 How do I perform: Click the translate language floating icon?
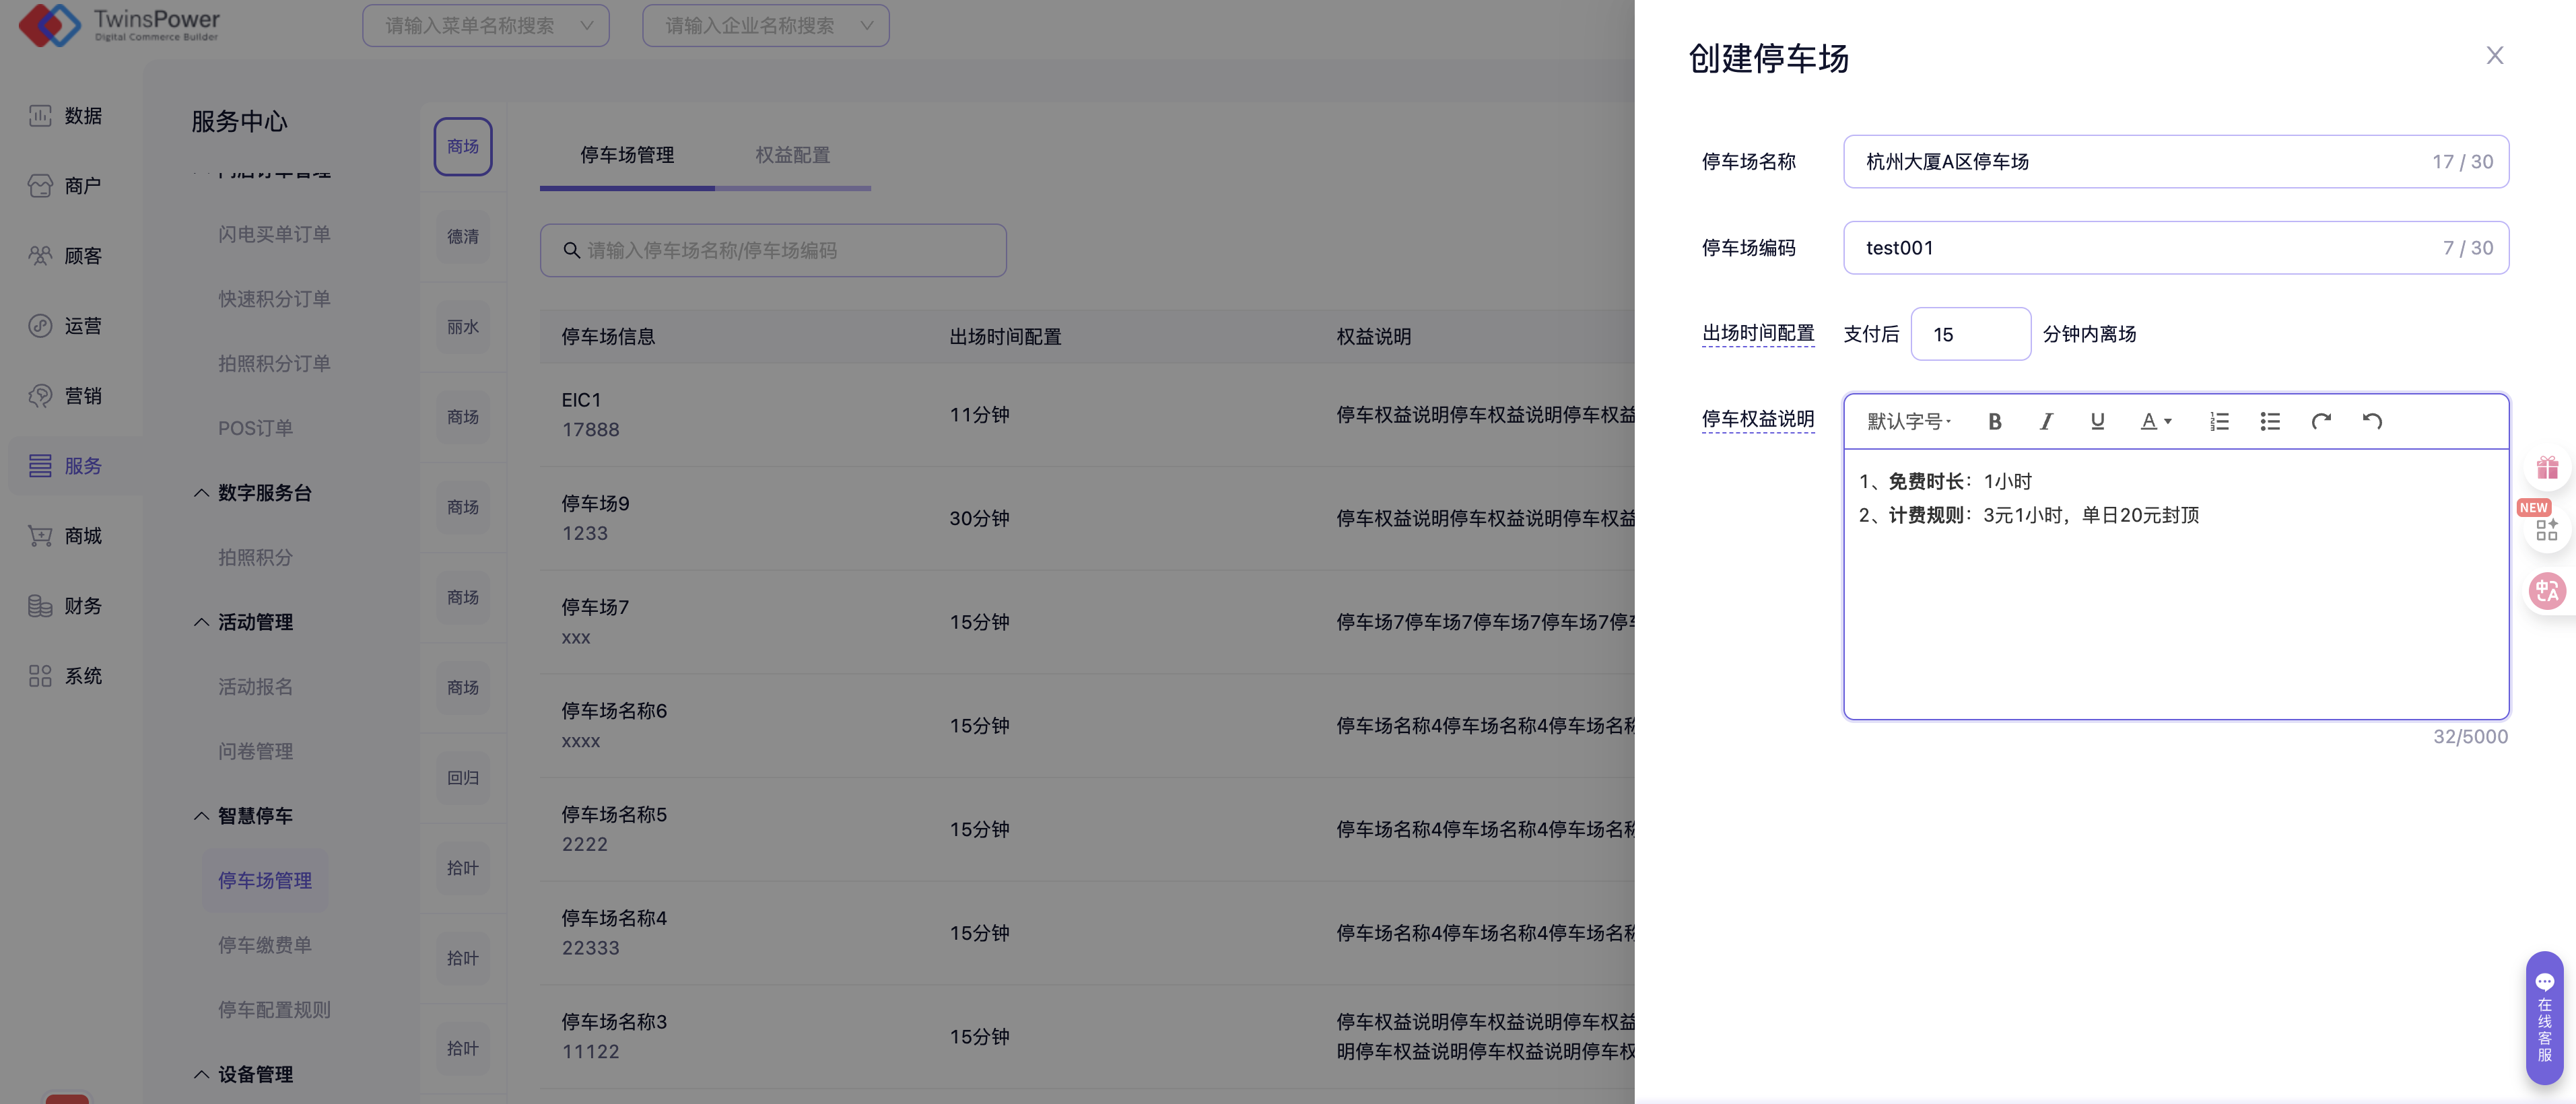2546,591
